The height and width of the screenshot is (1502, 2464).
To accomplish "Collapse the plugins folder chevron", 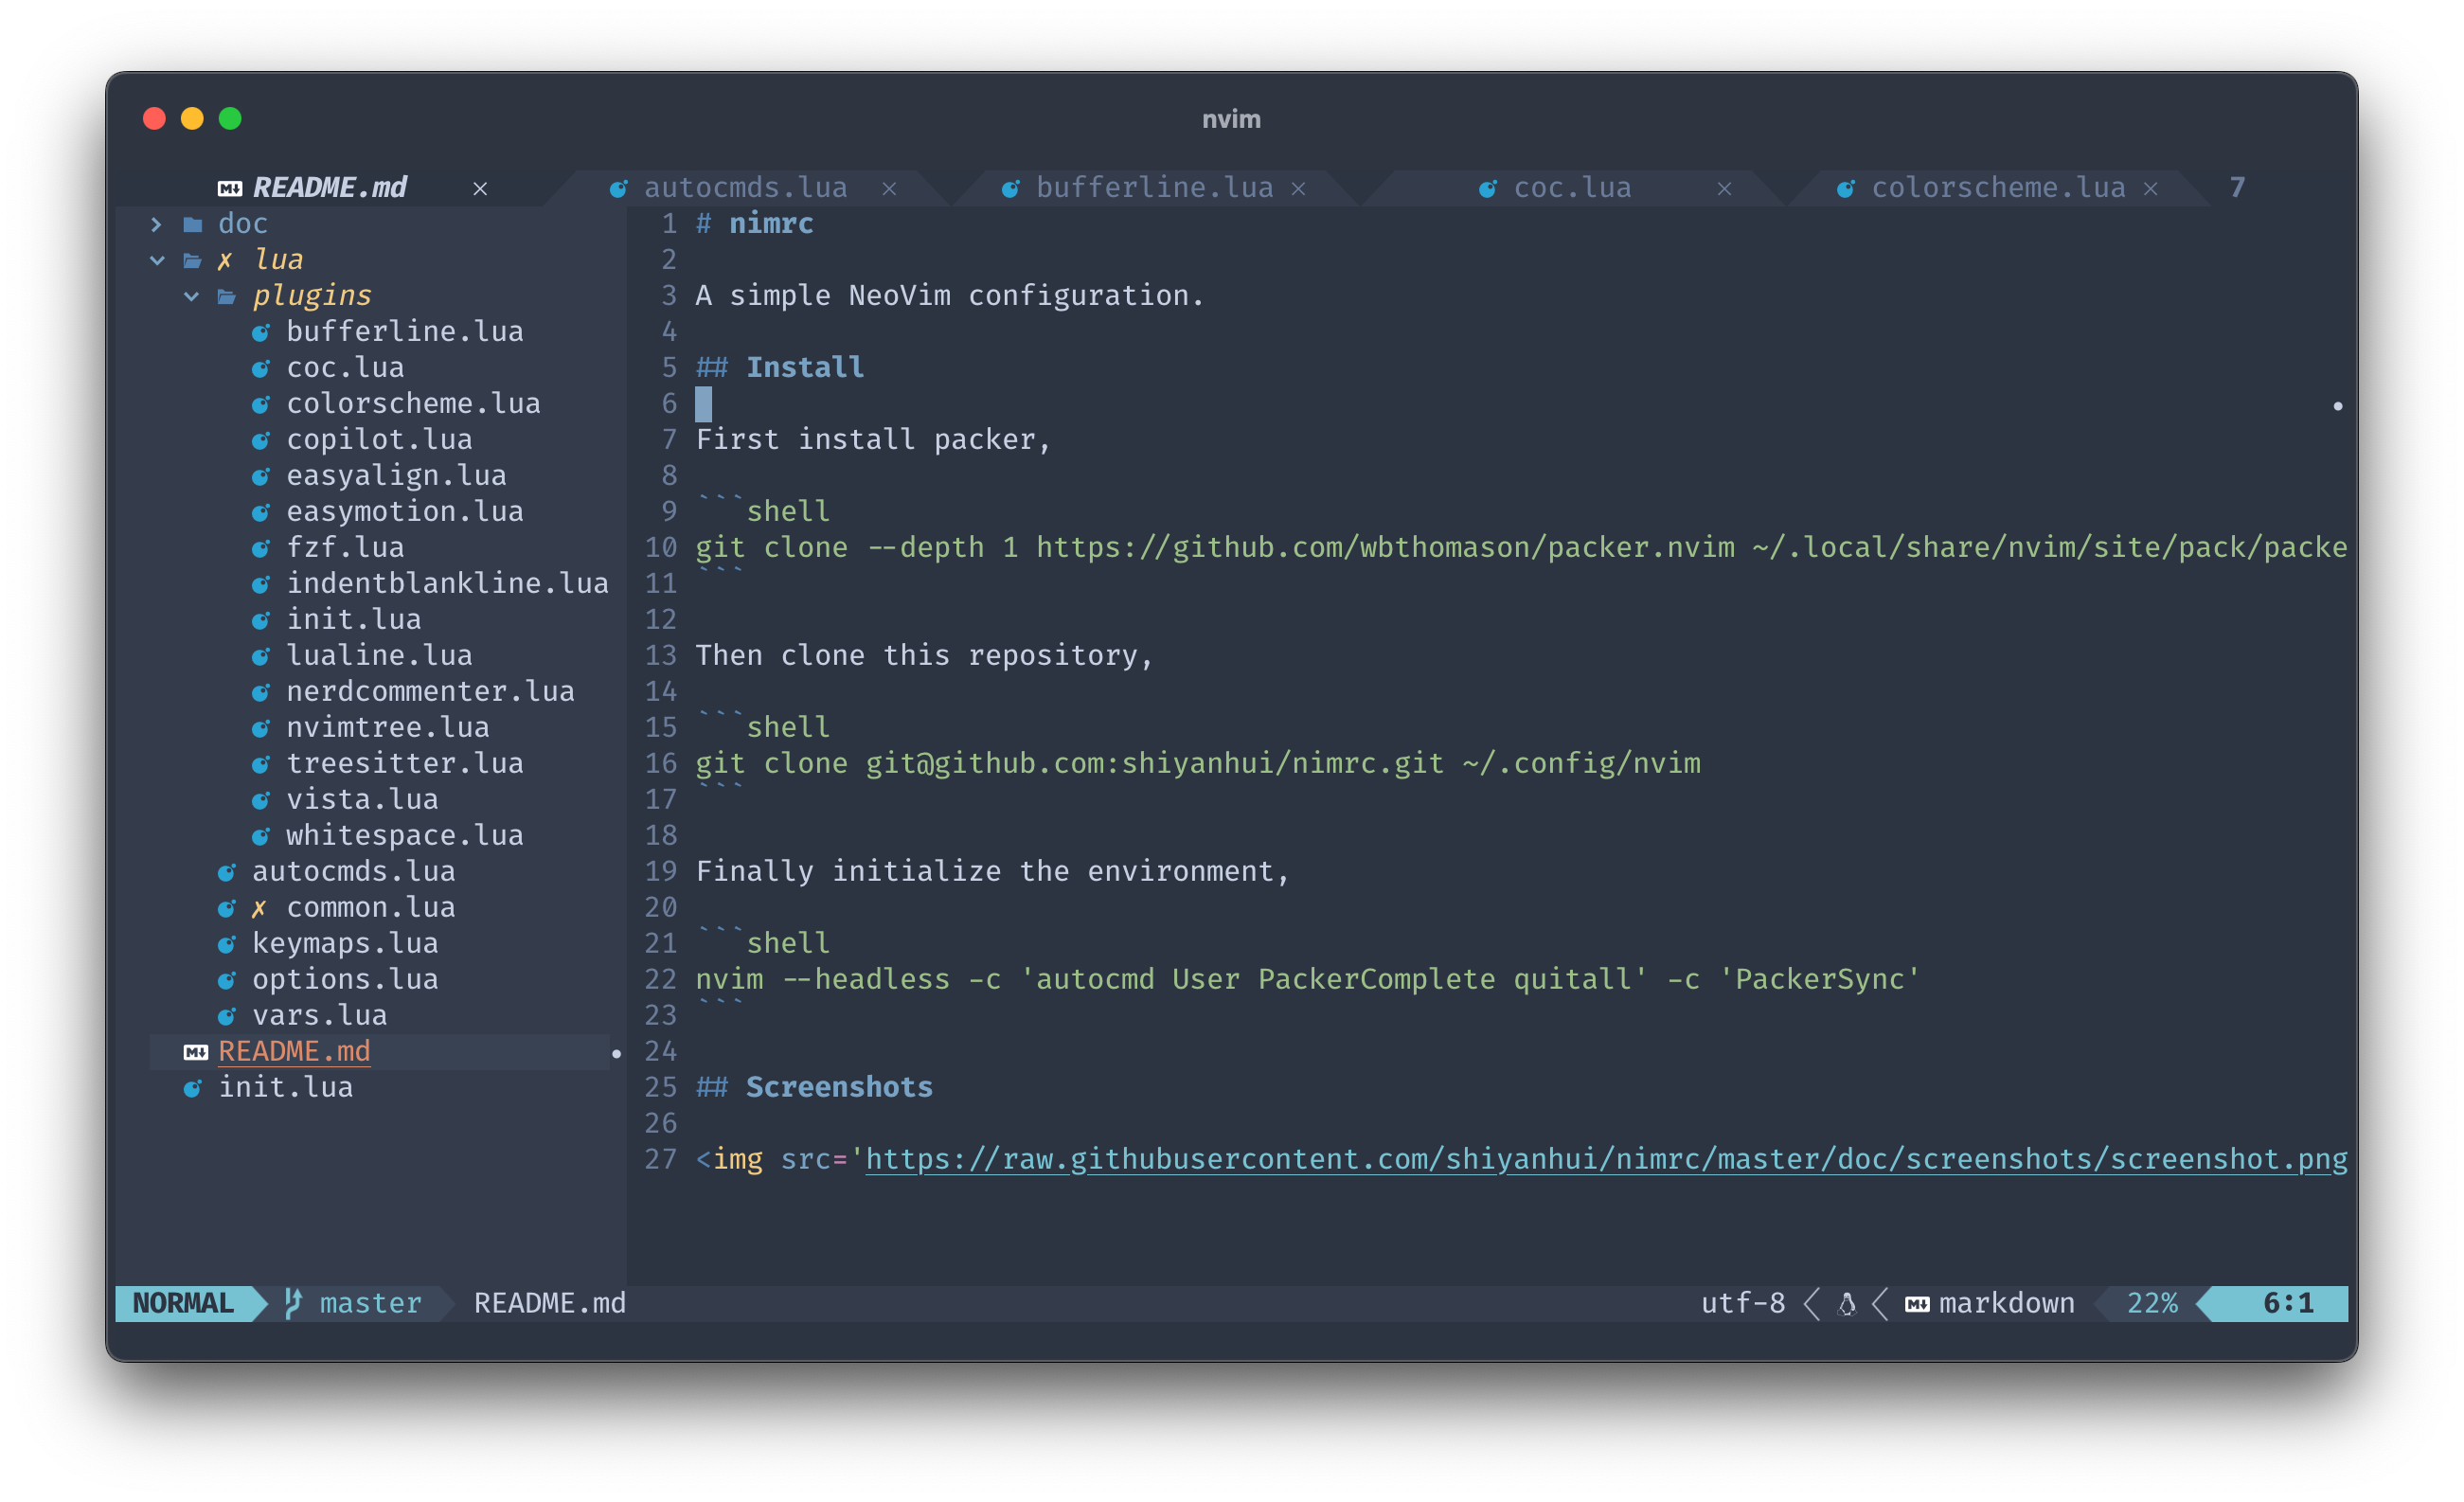I will pos(191,297).
